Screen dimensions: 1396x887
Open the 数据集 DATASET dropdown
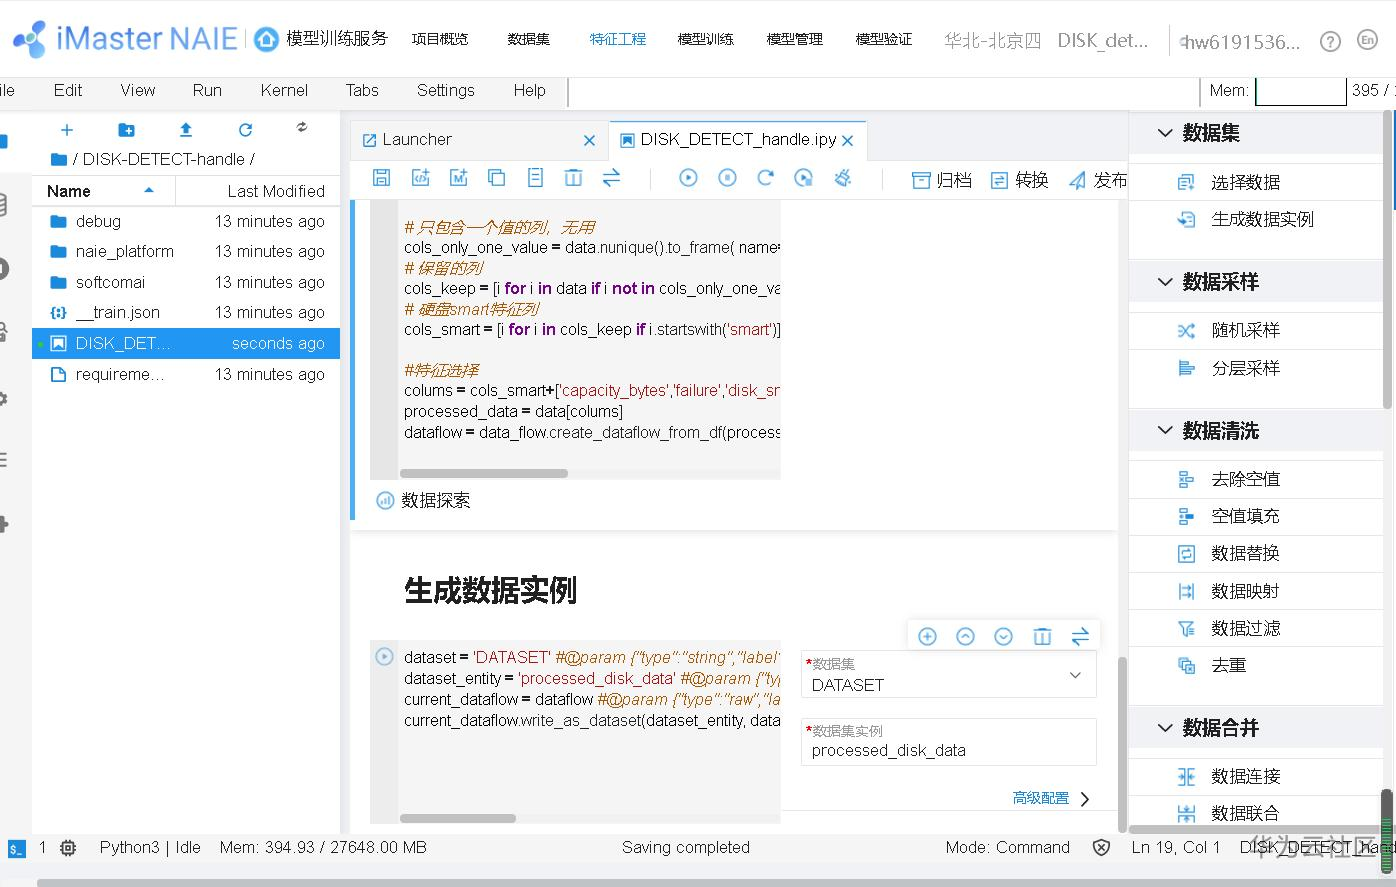tap(949, 675)
